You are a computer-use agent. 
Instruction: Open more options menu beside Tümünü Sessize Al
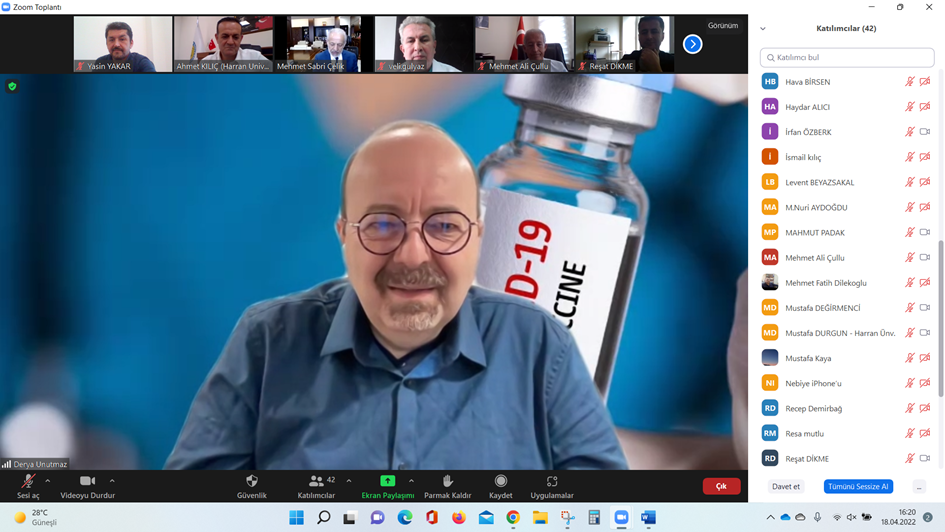(918, 487)
